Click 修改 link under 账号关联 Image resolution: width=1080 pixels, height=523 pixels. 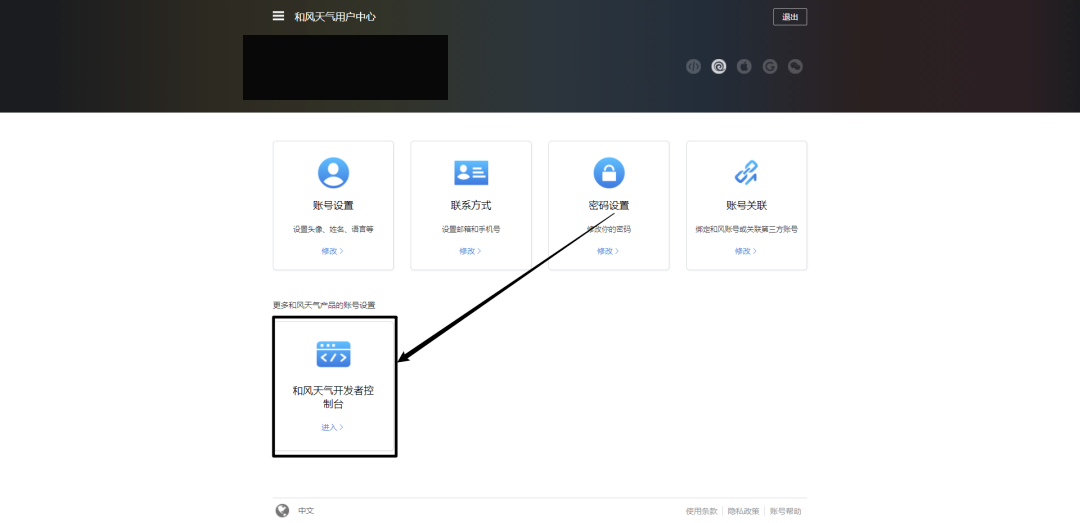(746, 251)
